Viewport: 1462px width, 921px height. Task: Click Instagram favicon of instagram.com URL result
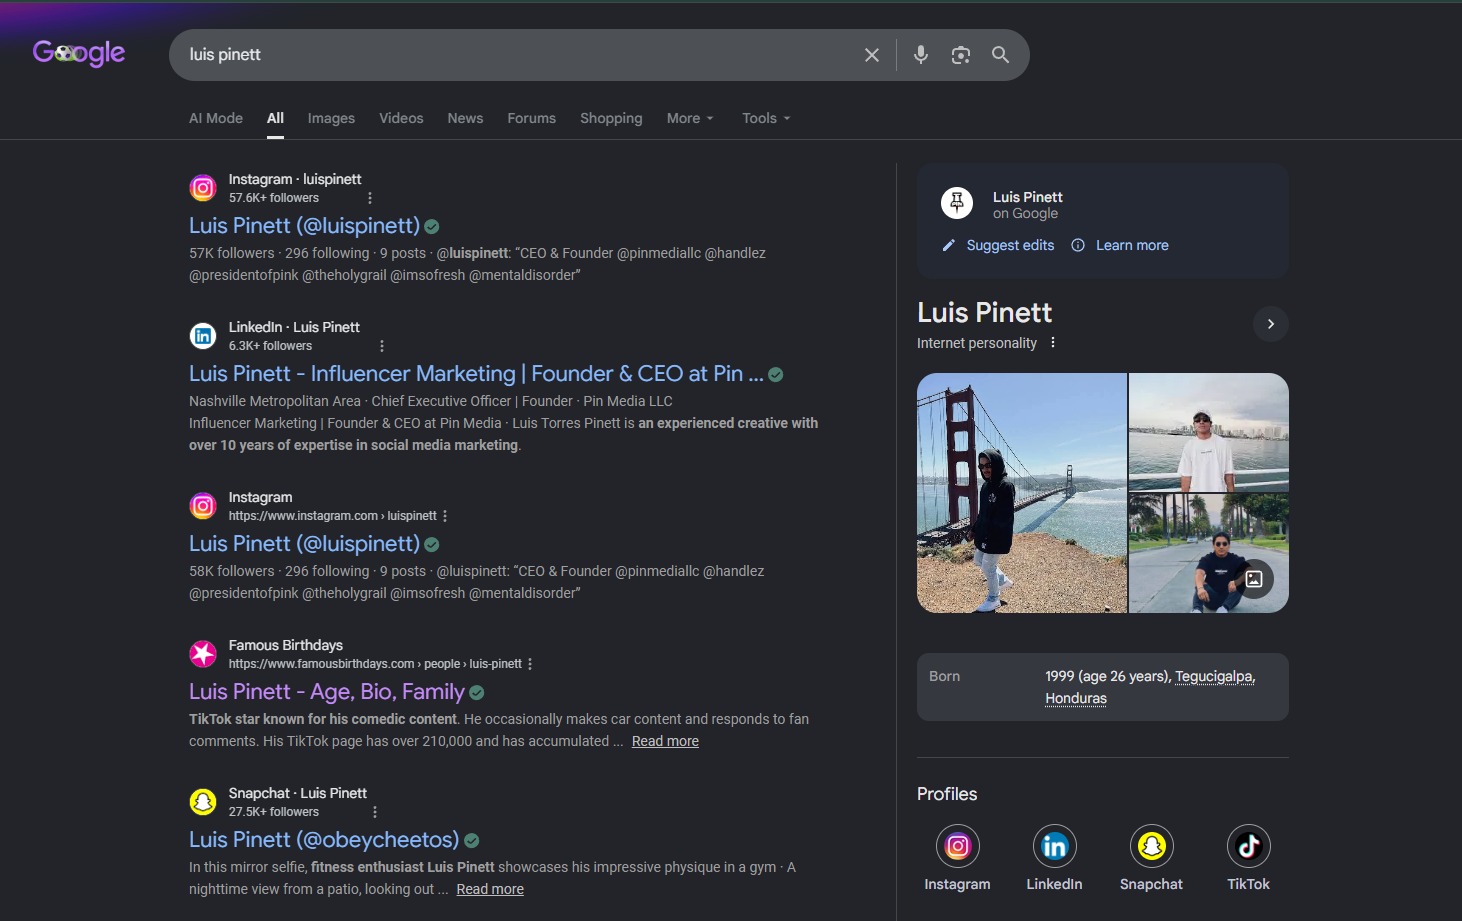[203, 506]
